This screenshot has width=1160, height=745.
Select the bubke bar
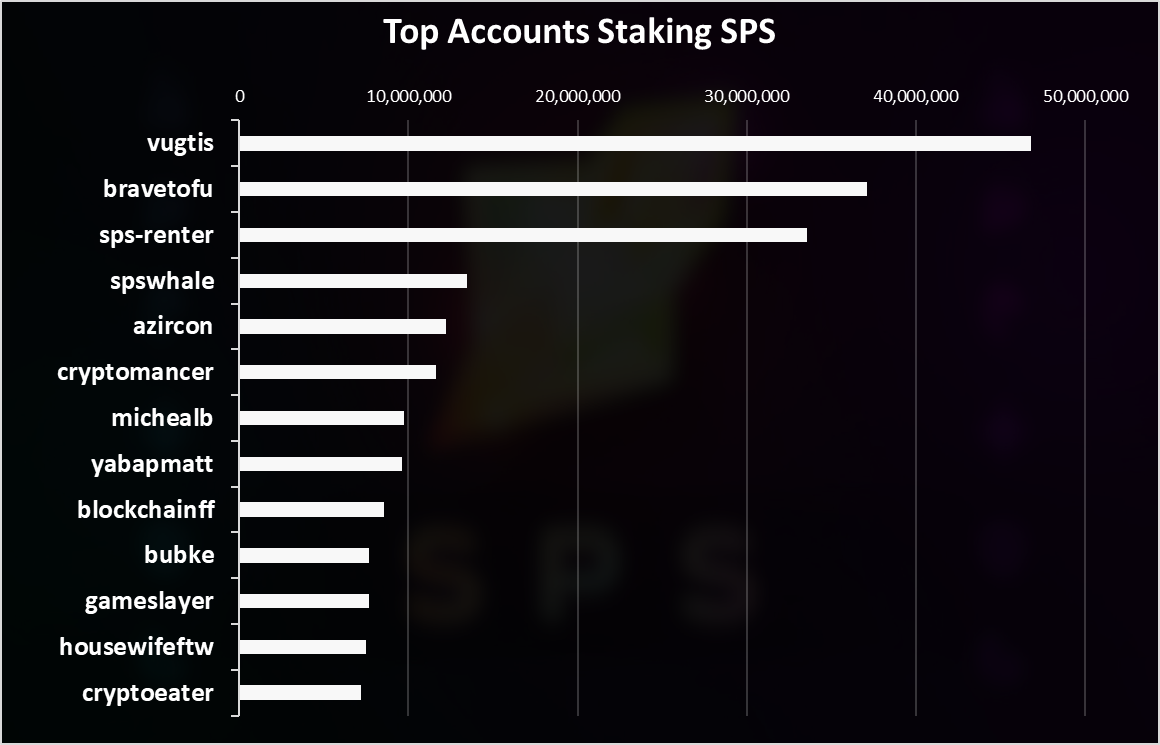(304, 556)
